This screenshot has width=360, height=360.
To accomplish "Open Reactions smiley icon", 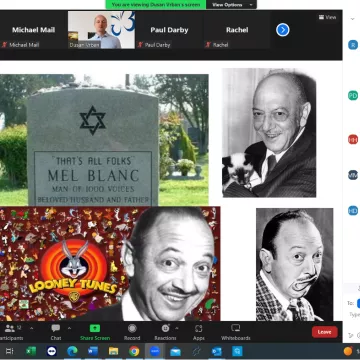I will click(166, 328).
